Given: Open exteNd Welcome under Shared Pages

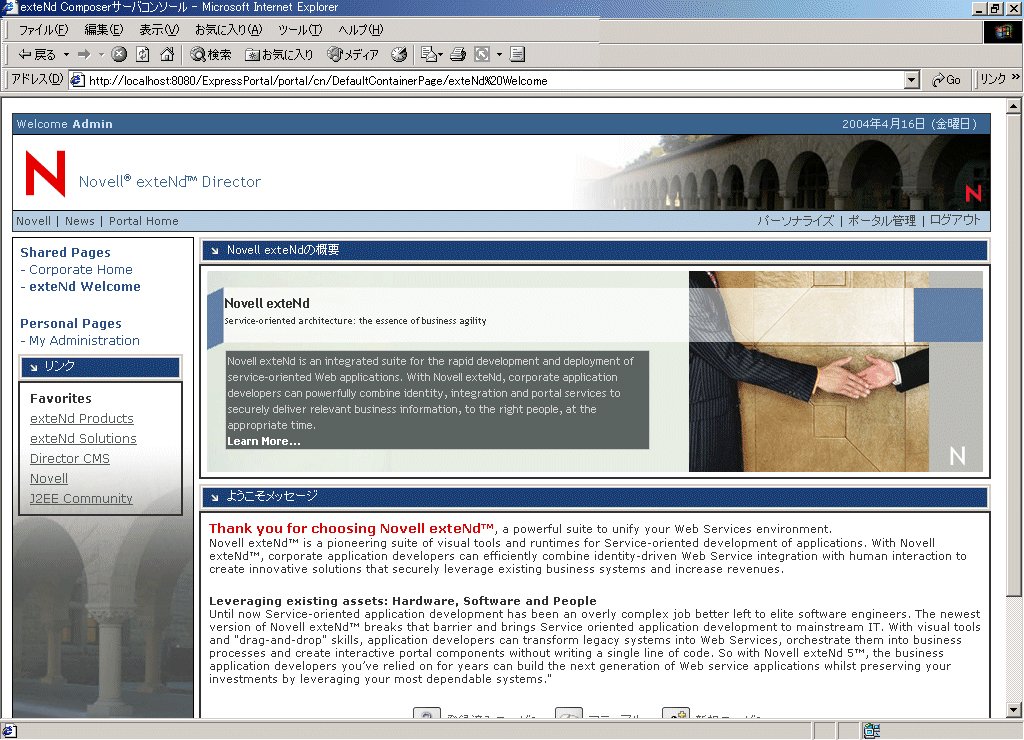Looking at the screenshot, I should [84, 287].
